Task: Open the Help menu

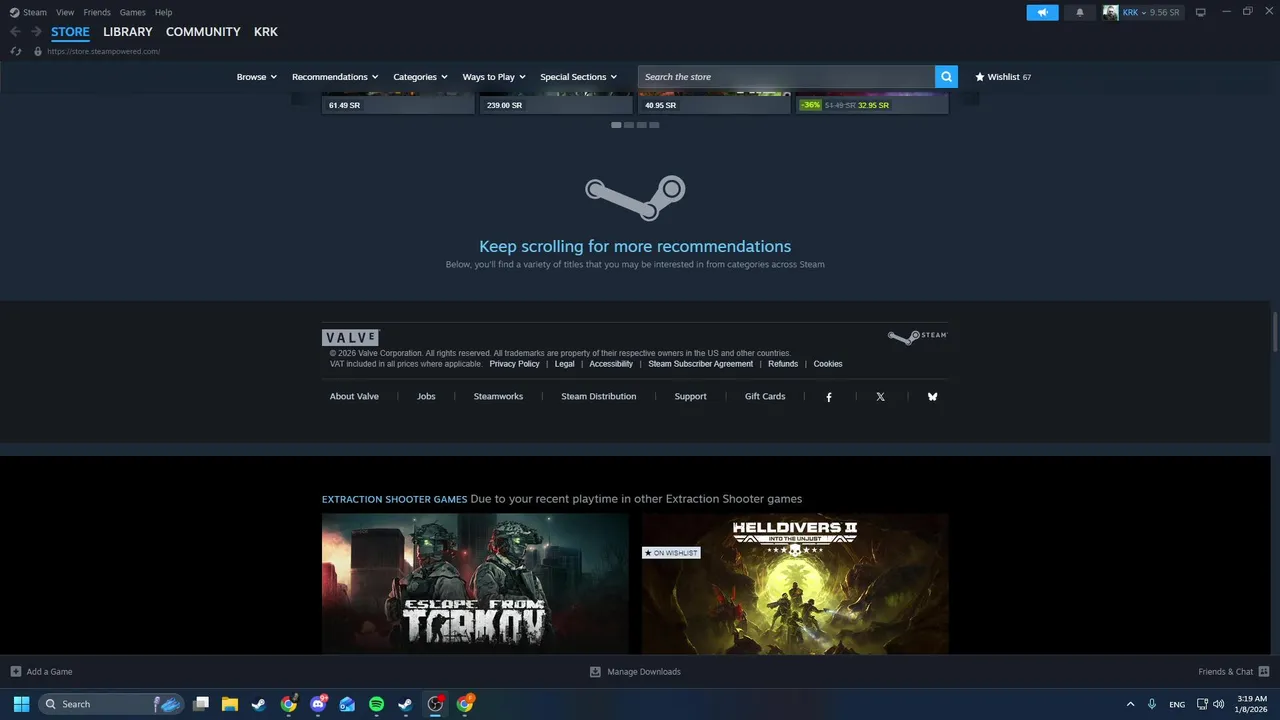Action: pos(164,12)
